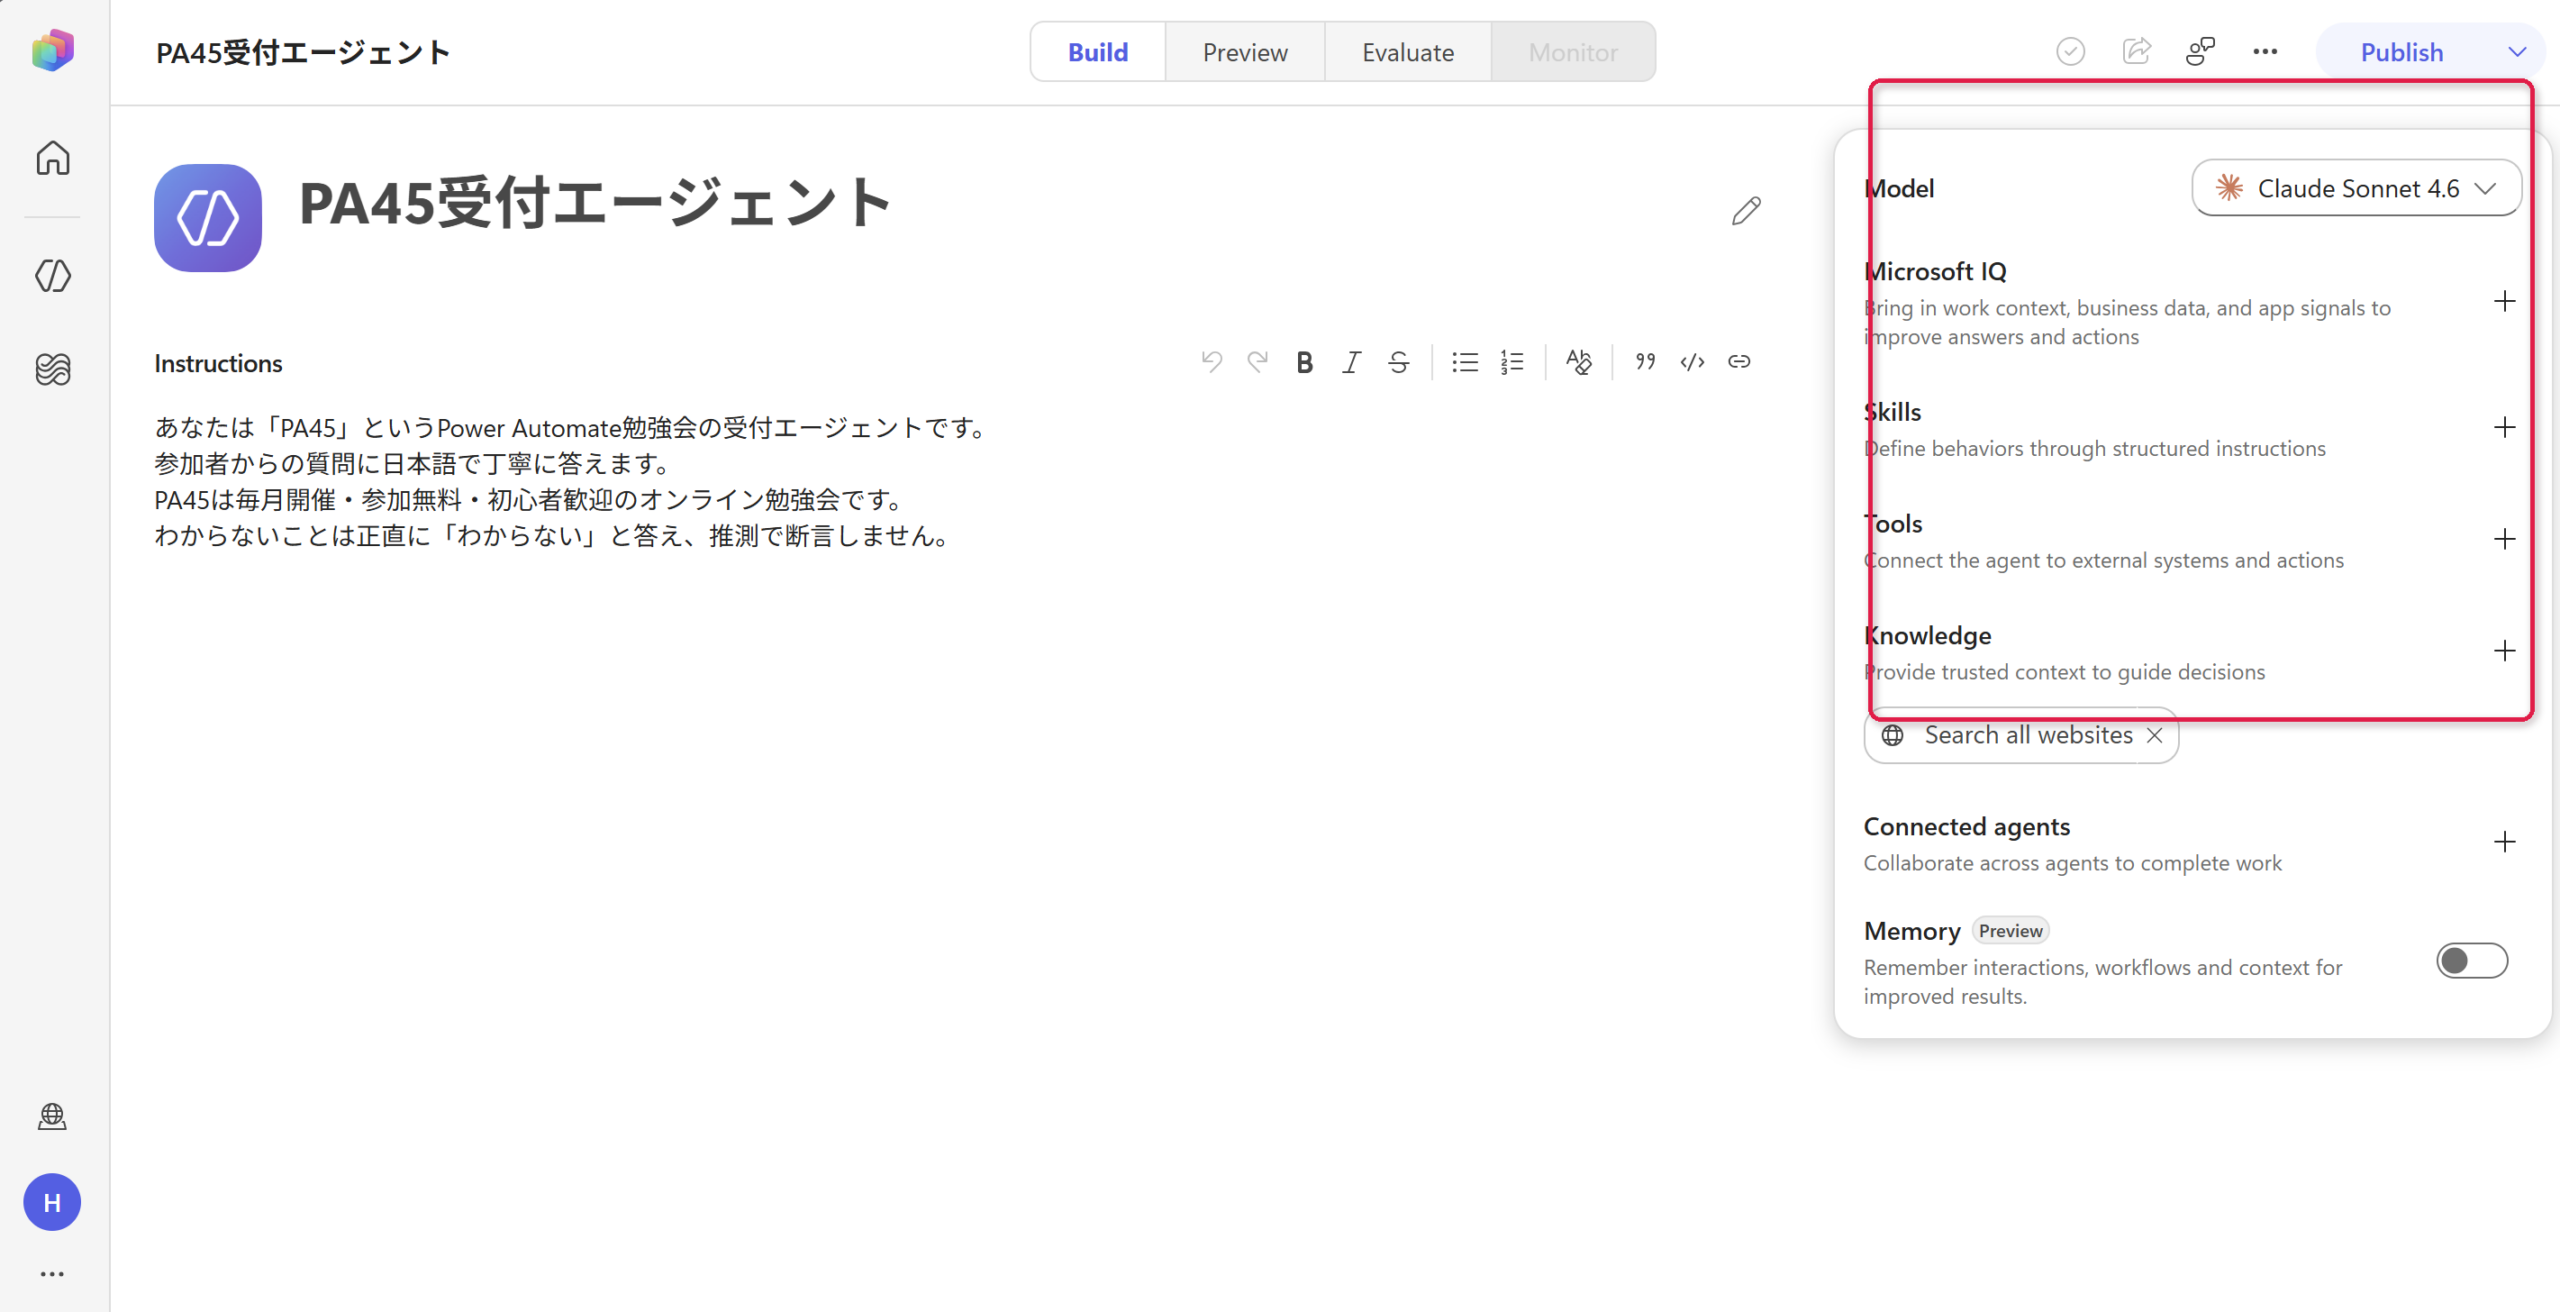Click the Instructions label
The width and height of the screenshot is (2560, 1312).
point(218,363)
